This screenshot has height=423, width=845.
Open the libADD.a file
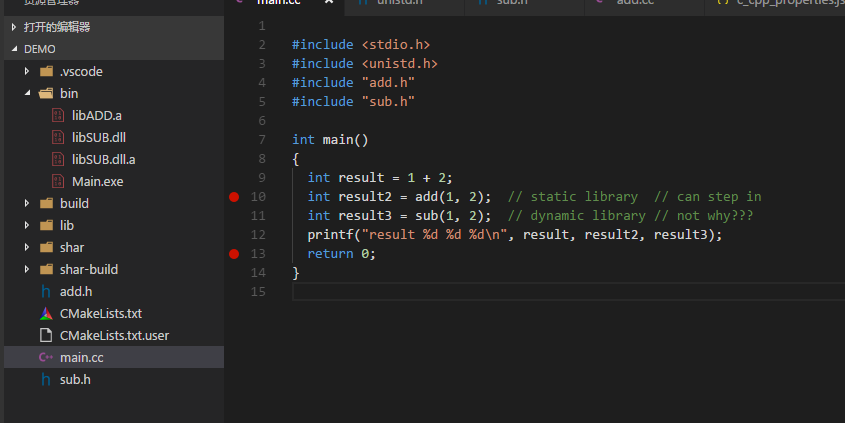(x=97, y=115)
